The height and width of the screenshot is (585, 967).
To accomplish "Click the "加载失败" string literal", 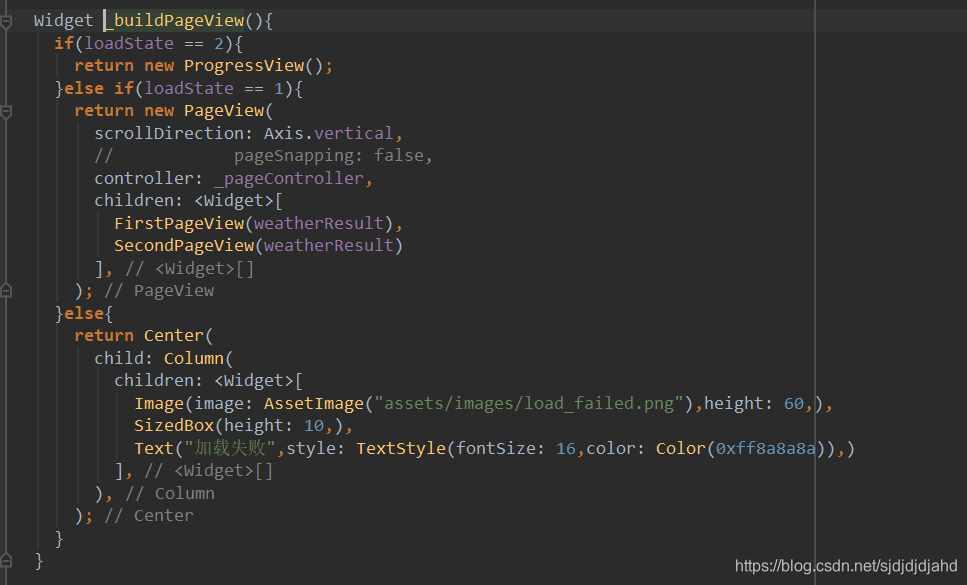I will pyautogui.click(x=229, y=448).
